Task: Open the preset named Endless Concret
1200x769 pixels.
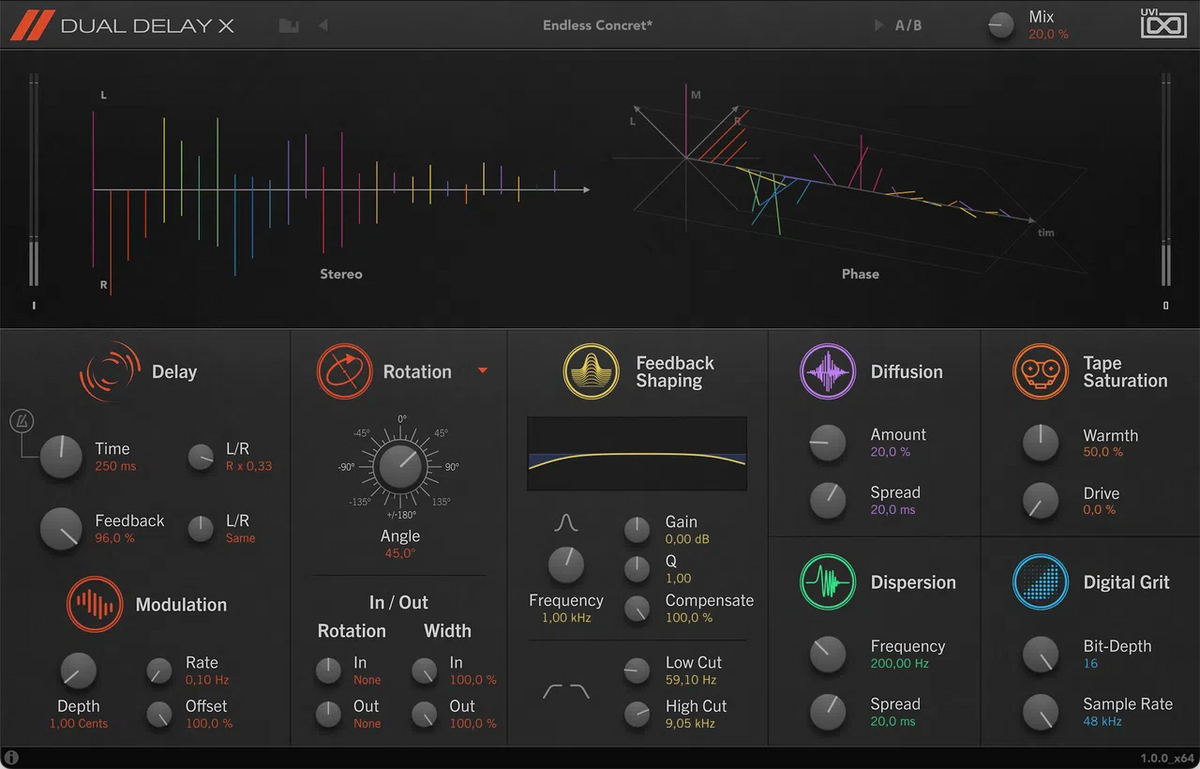Action: 597,25
